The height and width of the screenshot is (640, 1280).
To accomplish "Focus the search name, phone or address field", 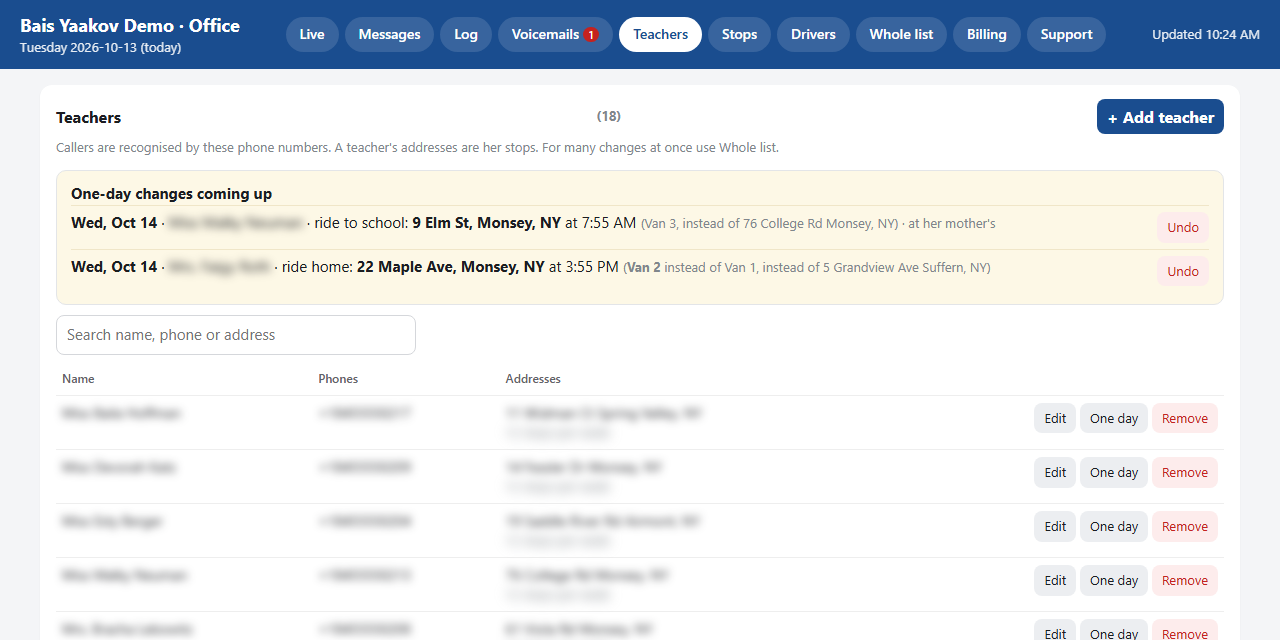I will pyautogui.click(x=236, y=335).
